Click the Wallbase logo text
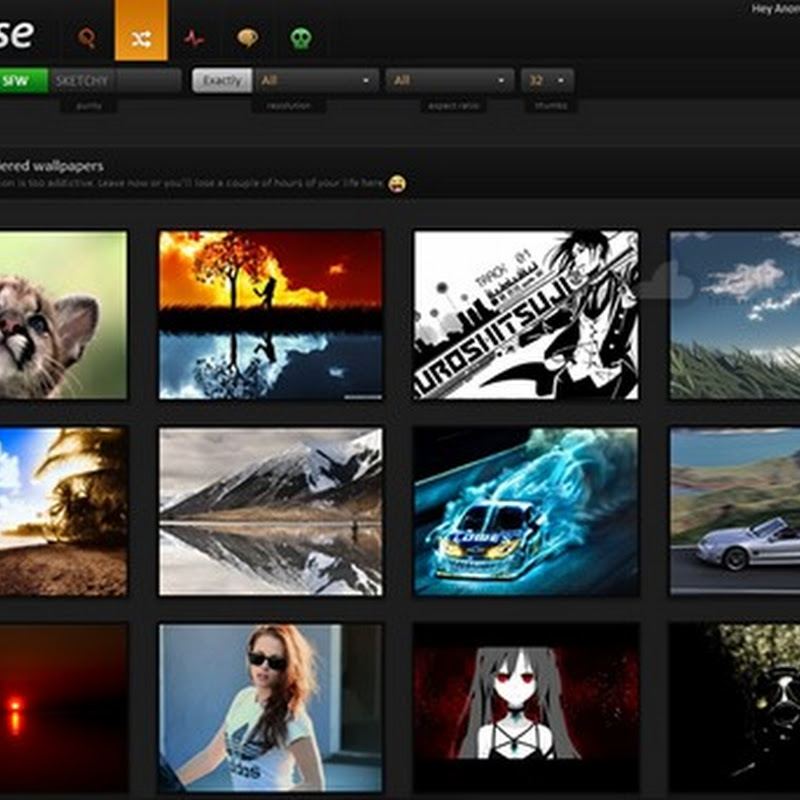 tap(17, 34)
